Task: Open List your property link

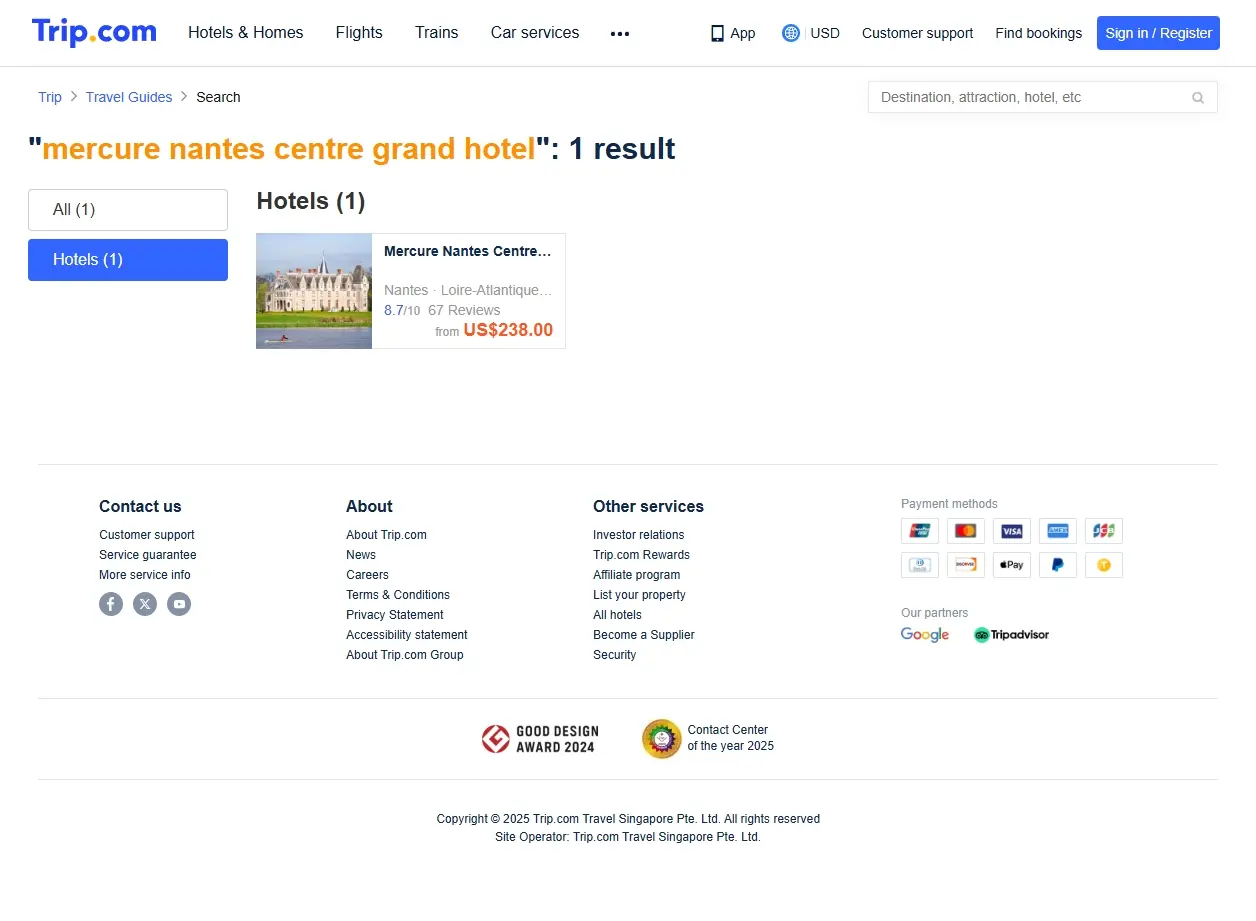Action: 639,595
